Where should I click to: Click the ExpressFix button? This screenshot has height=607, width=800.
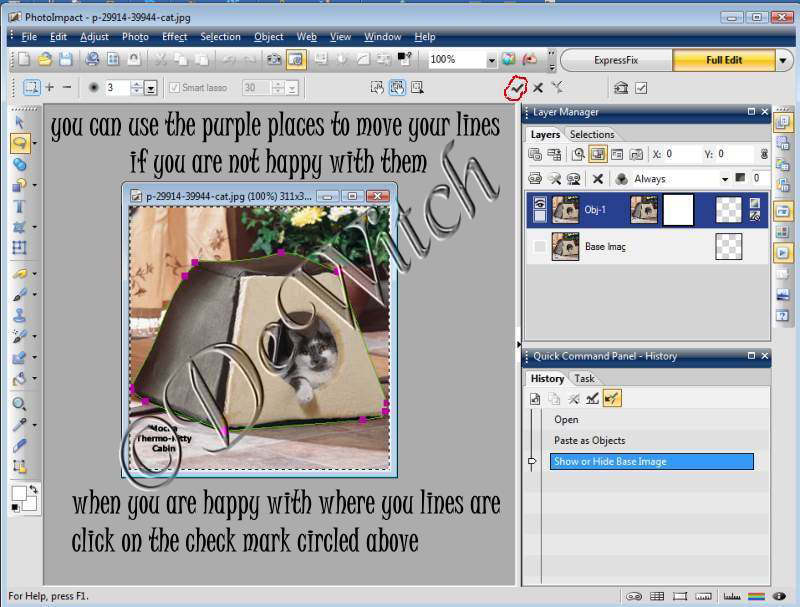[615, 60]
